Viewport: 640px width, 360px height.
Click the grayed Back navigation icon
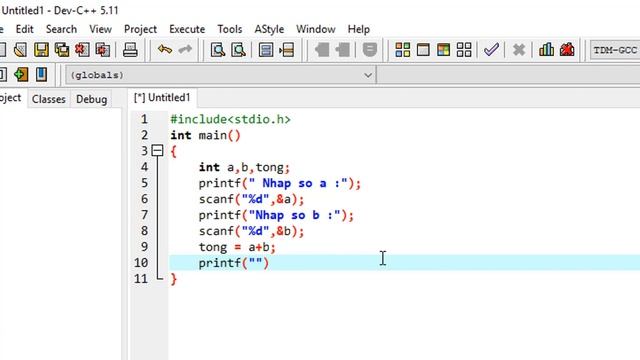[x=322, y=50]
